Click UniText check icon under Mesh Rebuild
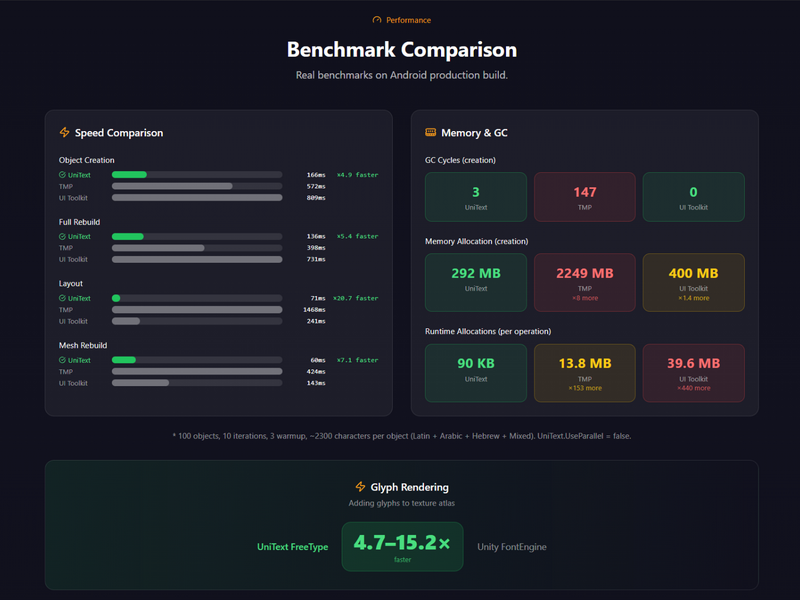Screen dimensions: 800x600 (x=62, y=360)
